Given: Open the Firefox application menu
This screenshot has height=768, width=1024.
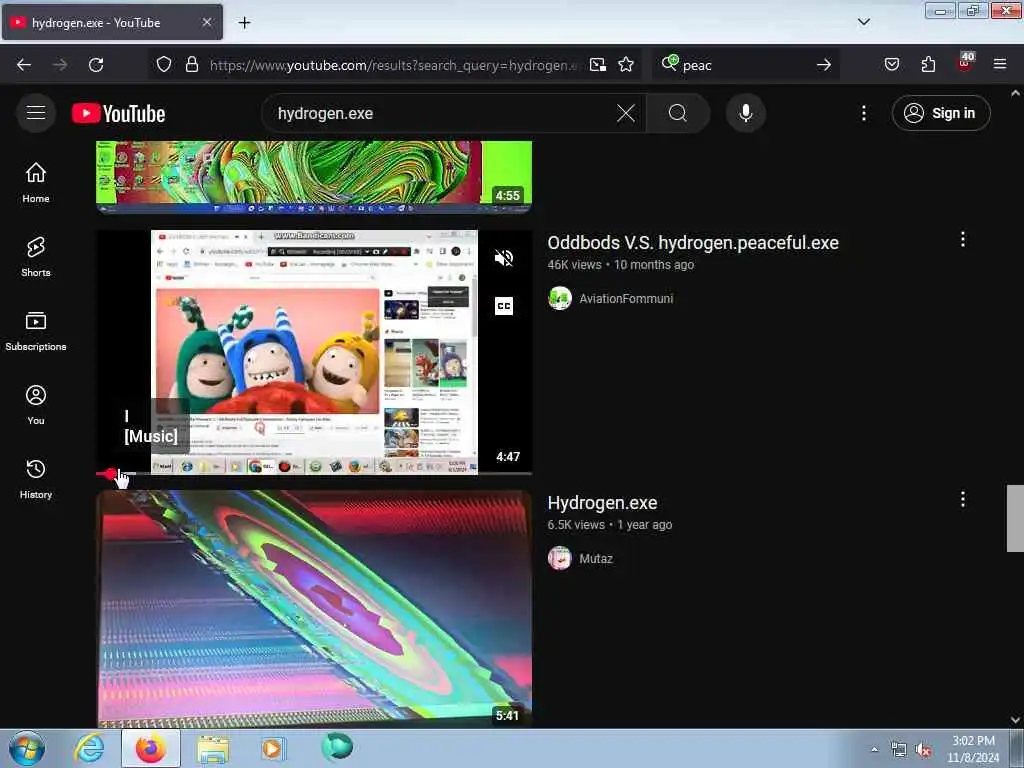Looking at the screenshot, I should (x=1000, y=65).
